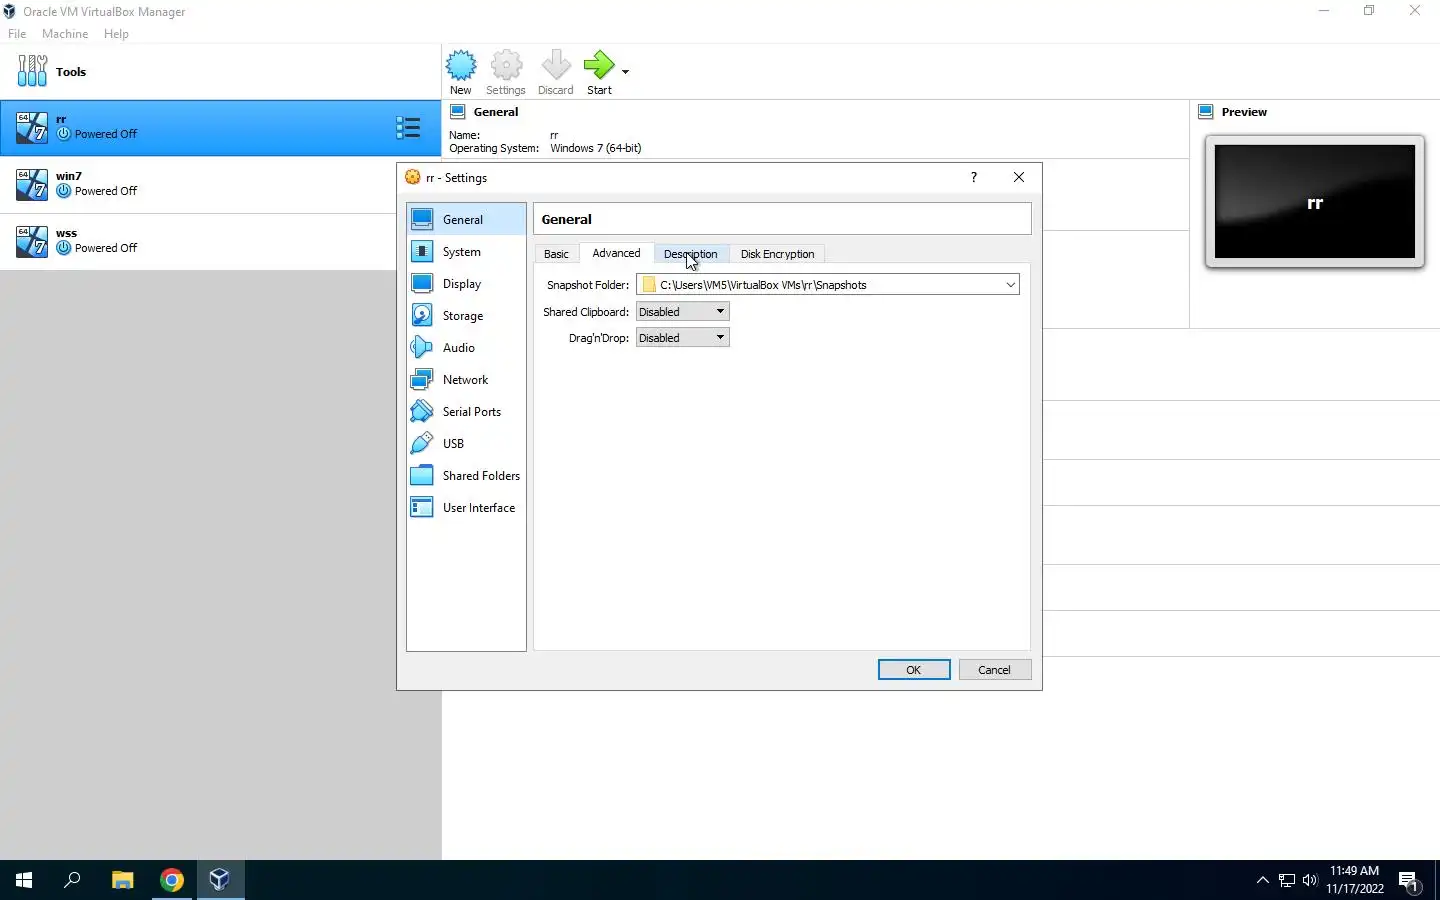Open Settings from the Manager toolbar
Viewport: 1440px width, 900px height.
pos(506,72)
